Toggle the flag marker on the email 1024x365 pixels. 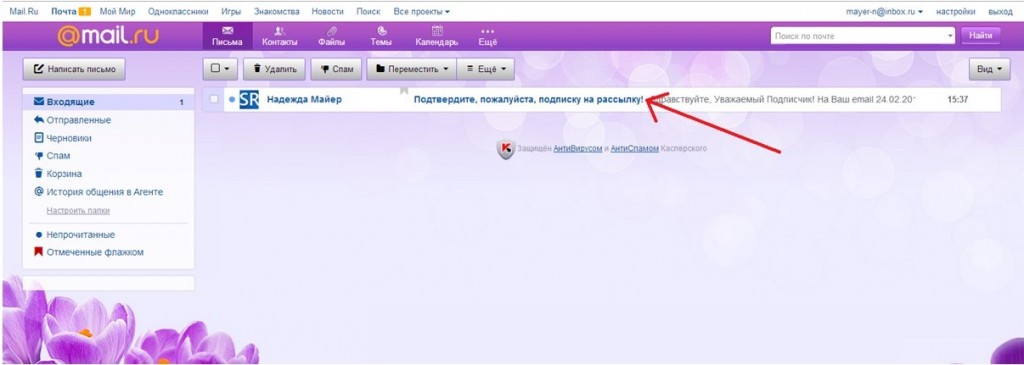[x=404, y=91]
